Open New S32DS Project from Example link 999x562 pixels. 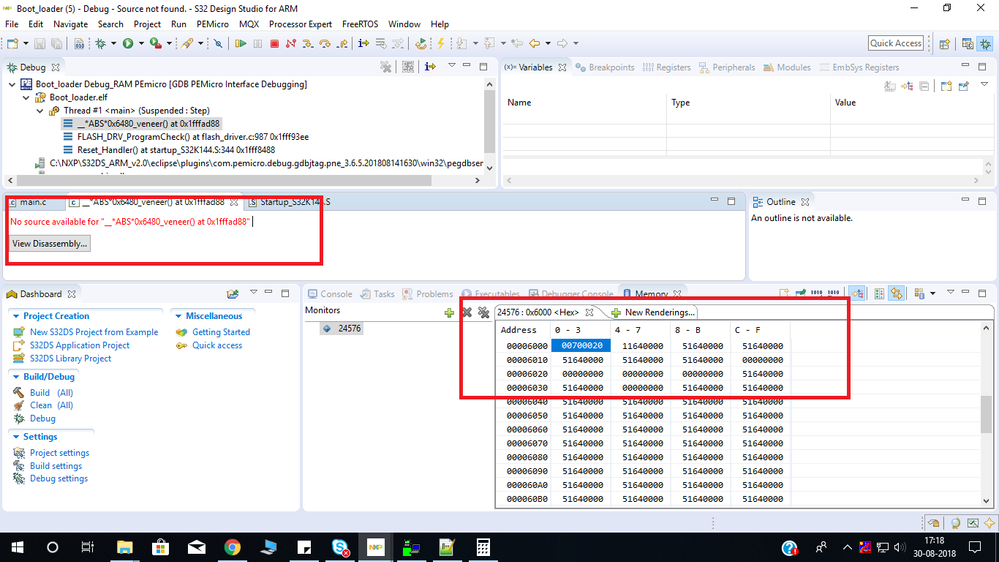(x=94, y=332)
